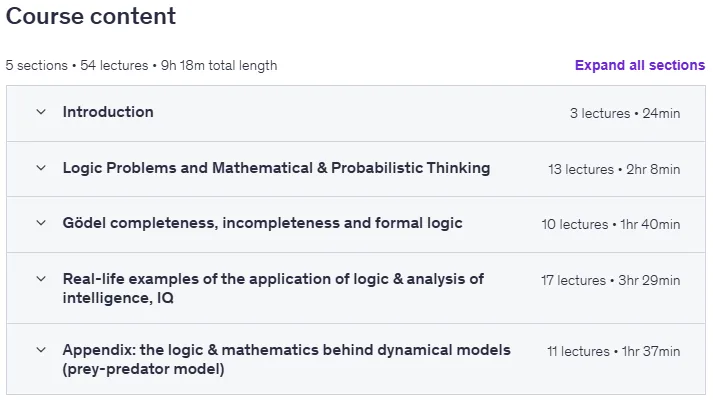Click the 9h 18m total length text
The height and width of the screenshot is (400, 713).
pyautogui.click(x=219, y=65)
